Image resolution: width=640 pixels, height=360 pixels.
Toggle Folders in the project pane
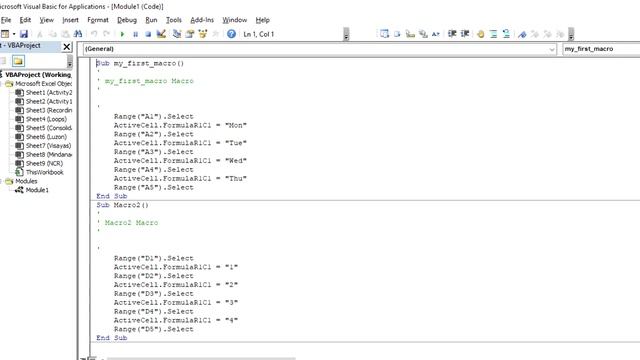tap(18, 61)
